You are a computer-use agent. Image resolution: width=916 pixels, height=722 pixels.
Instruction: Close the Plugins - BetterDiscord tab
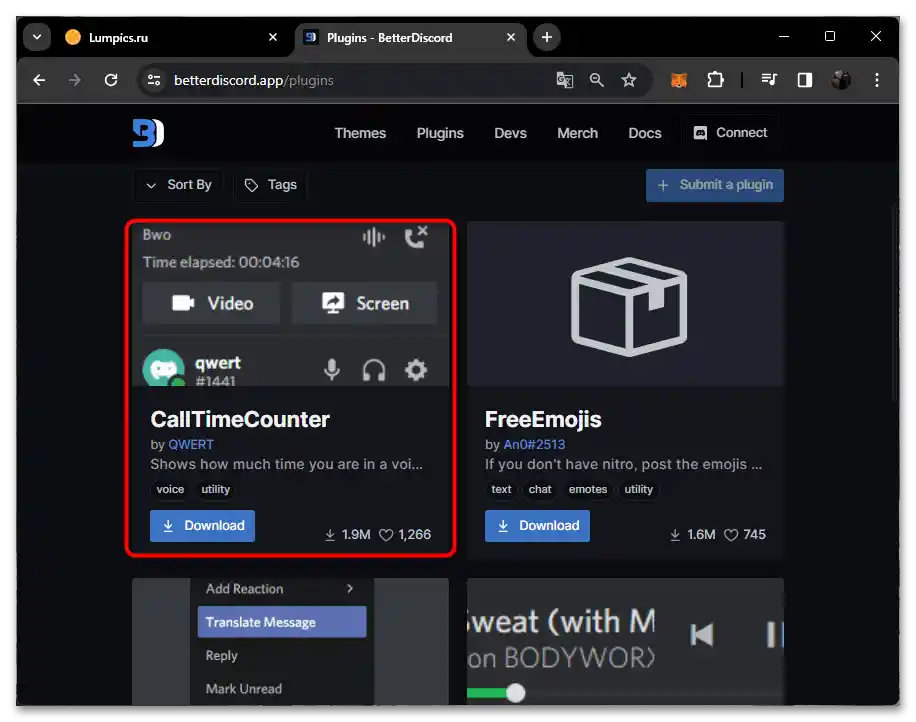click(511, 37)
